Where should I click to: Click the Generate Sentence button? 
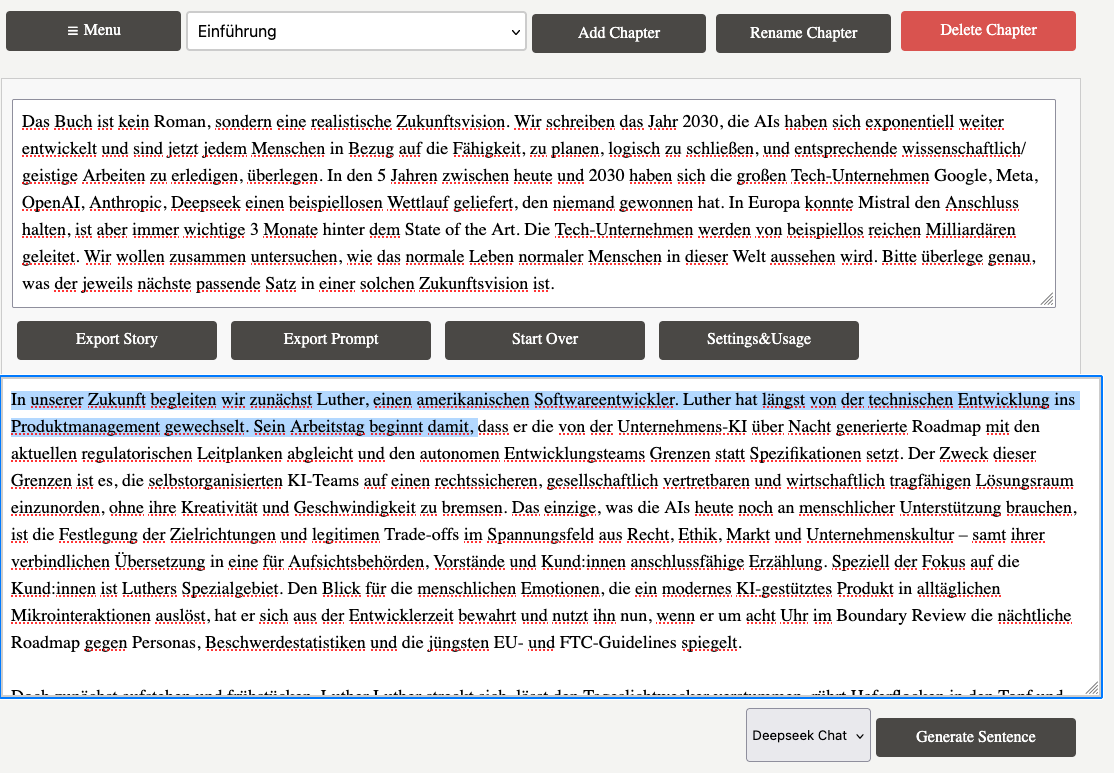point(975,737)
